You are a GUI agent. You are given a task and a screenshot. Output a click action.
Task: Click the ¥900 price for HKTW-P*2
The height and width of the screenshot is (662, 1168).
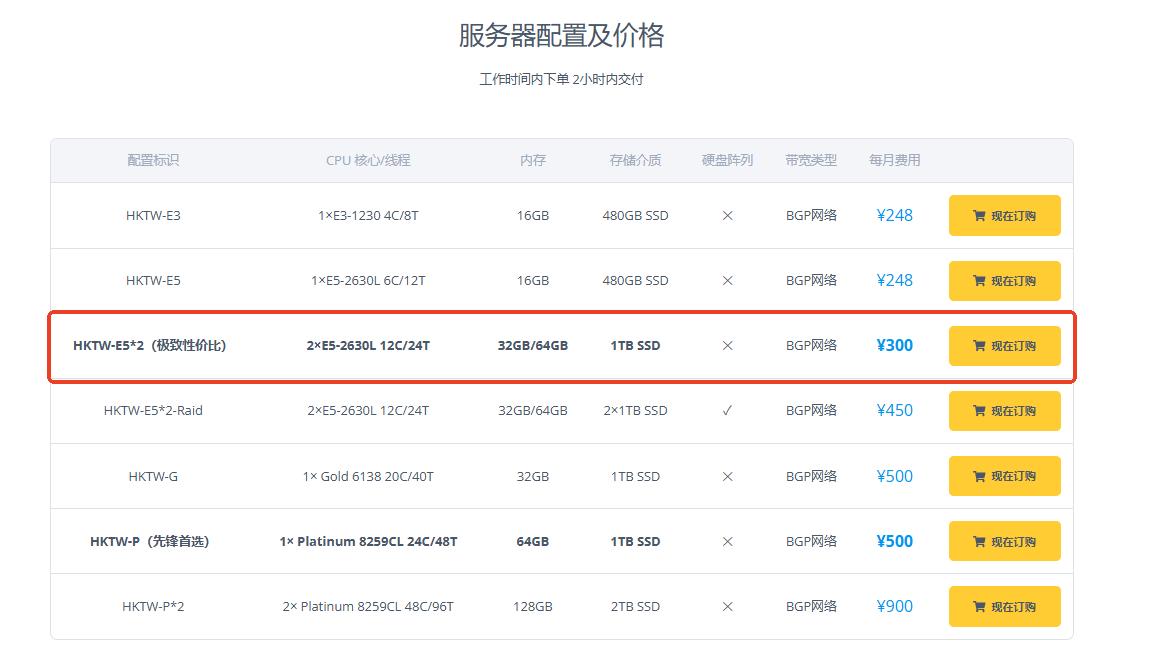tap(894, 606)
